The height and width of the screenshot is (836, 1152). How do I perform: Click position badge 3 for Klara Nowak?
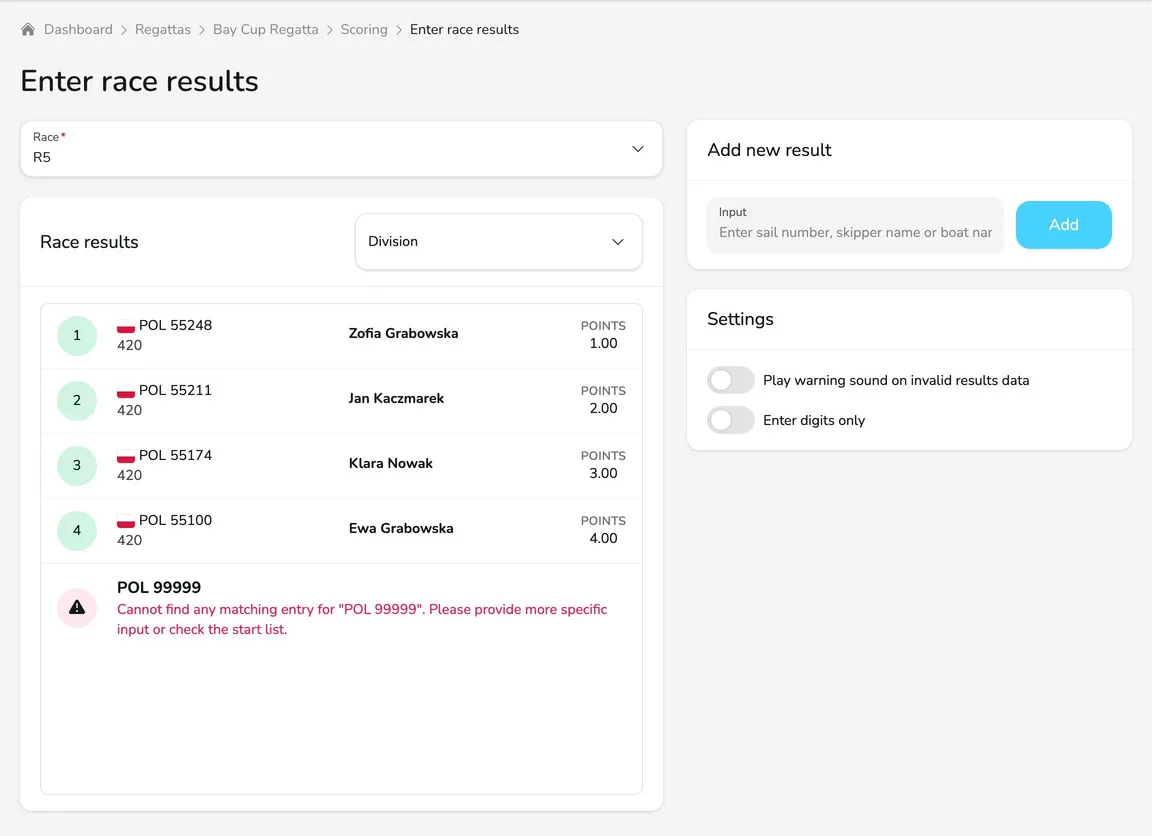tap(77, 466)
